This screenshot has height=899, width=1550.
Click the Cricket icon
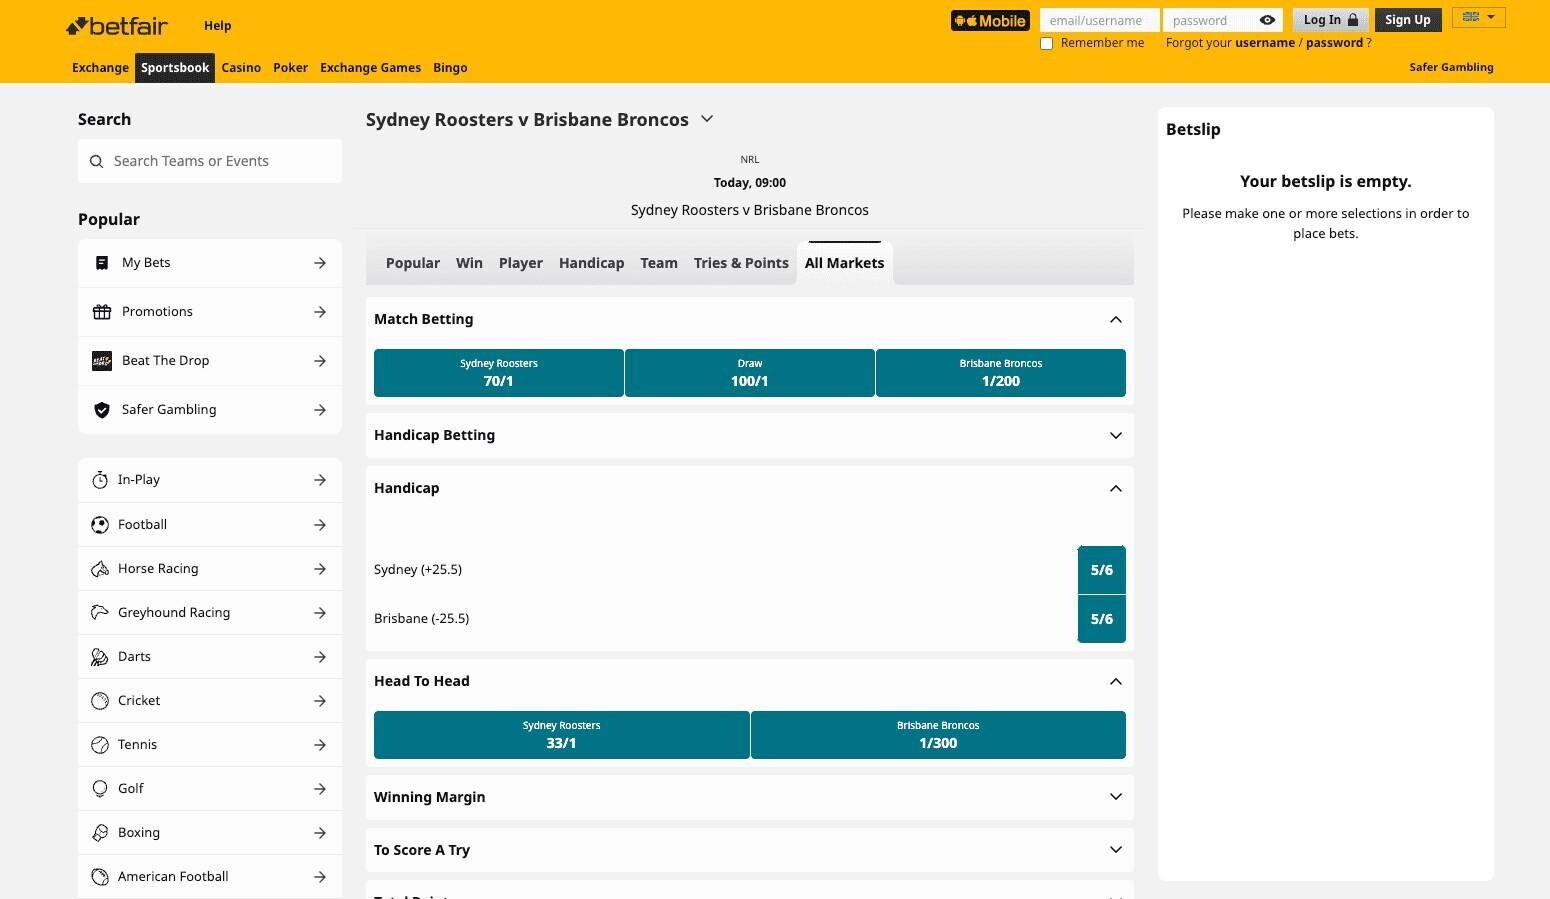(100, 701)
